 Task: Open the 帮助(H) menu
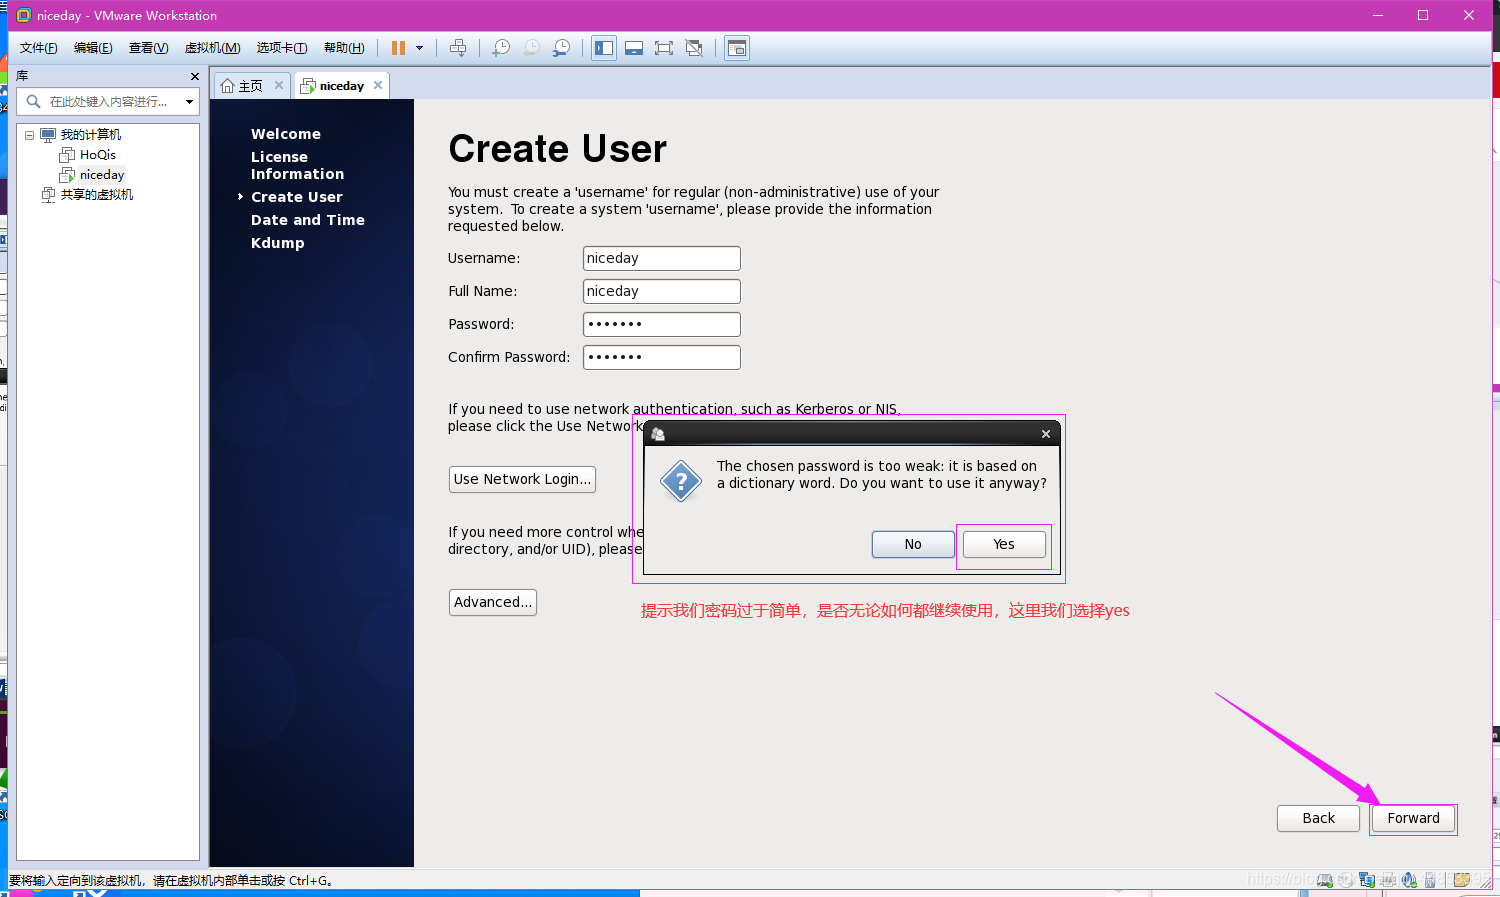point(344,48)
